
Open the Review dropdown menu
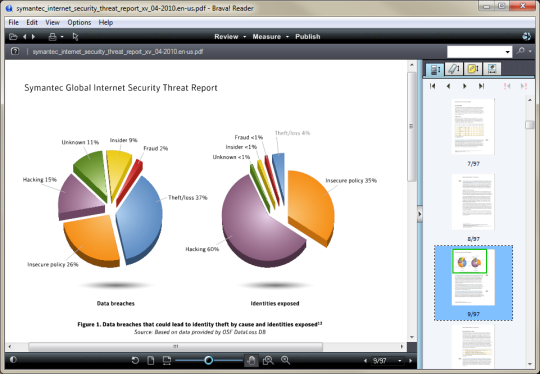(x=230, y=37)
